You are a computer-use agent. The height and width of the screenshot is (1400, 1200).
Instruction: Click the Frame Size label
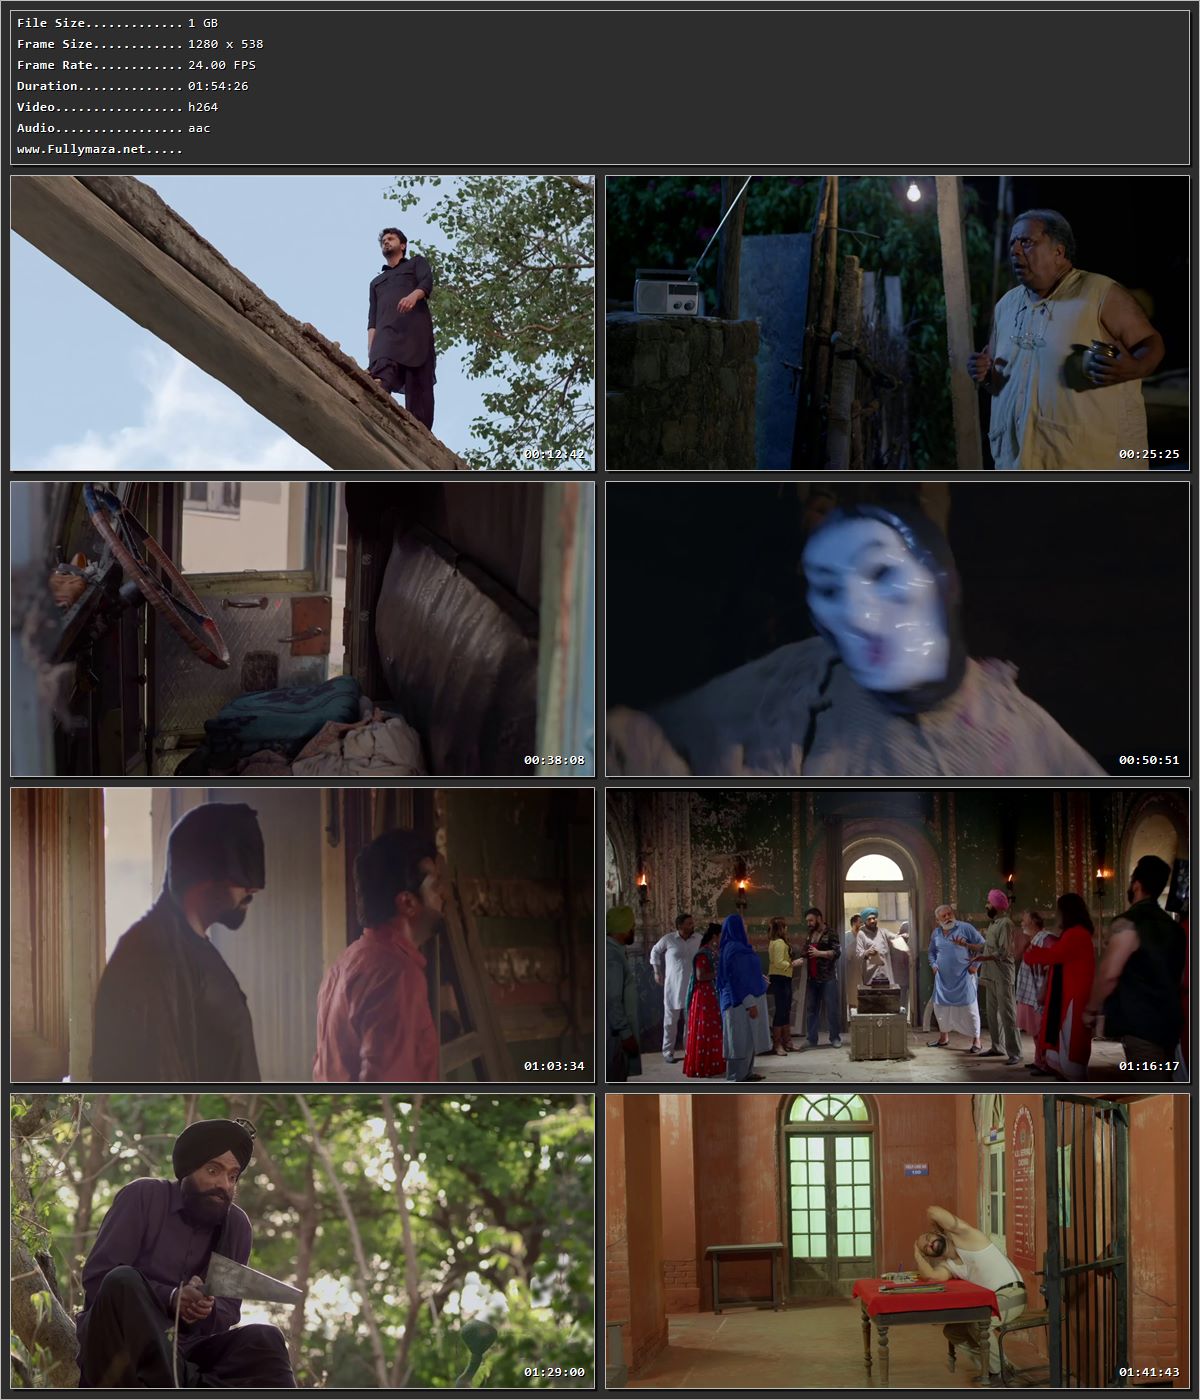(x=55, y=44)
